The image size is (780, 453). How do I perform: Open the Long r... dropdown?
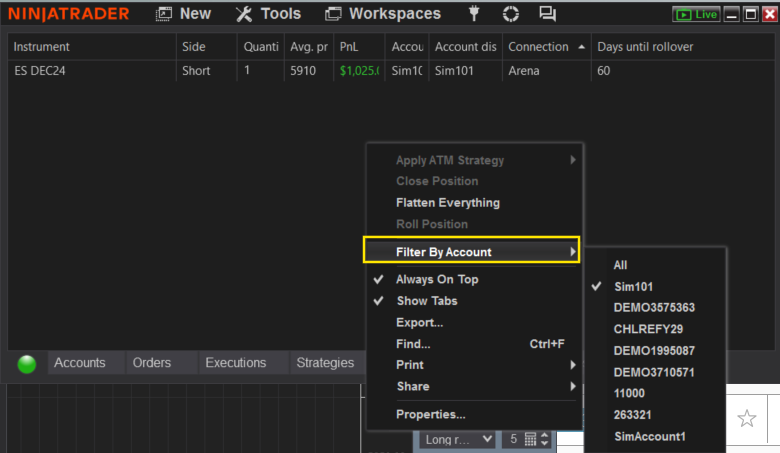(x=457, y=439)
